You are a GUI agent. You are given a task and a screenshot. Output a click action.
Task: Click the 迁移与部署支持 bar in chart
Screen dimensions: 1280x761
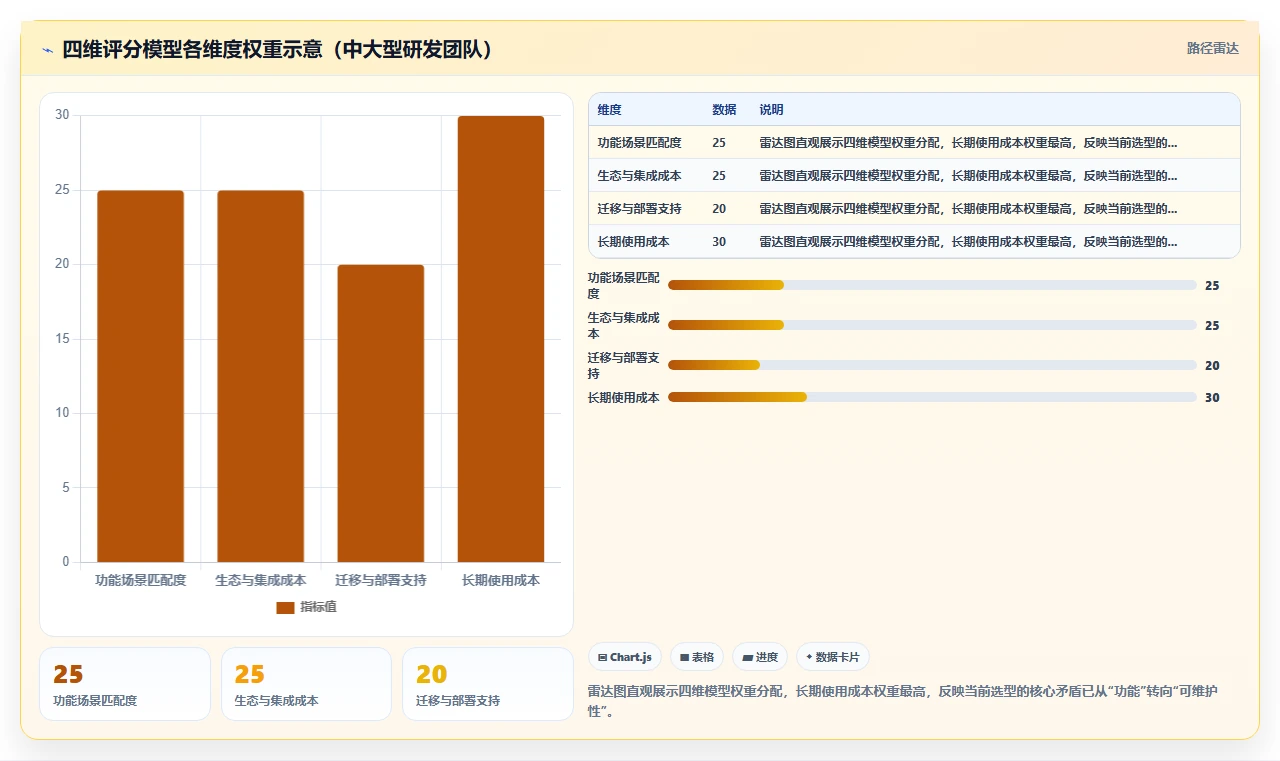coord(380,413)
